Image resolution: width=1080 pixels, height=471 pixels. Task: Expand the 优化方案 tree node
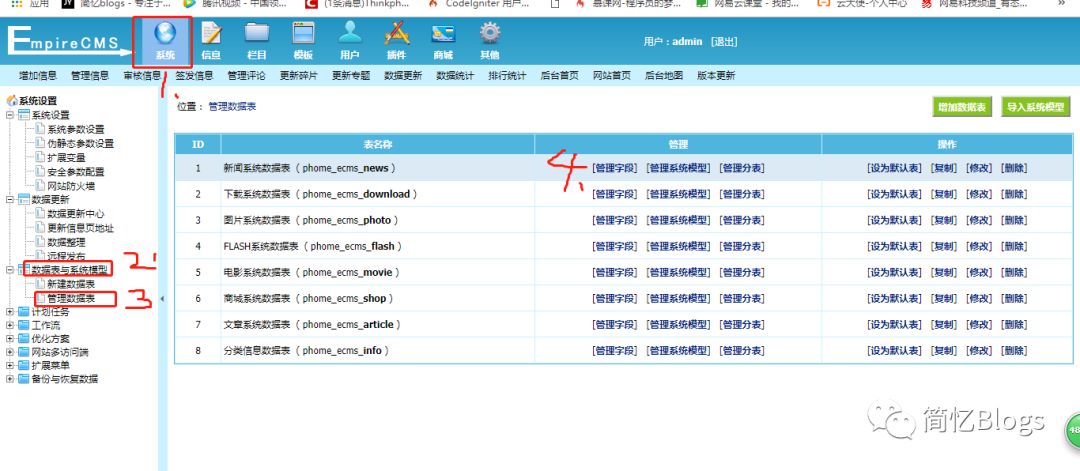(x=11, y=339)
